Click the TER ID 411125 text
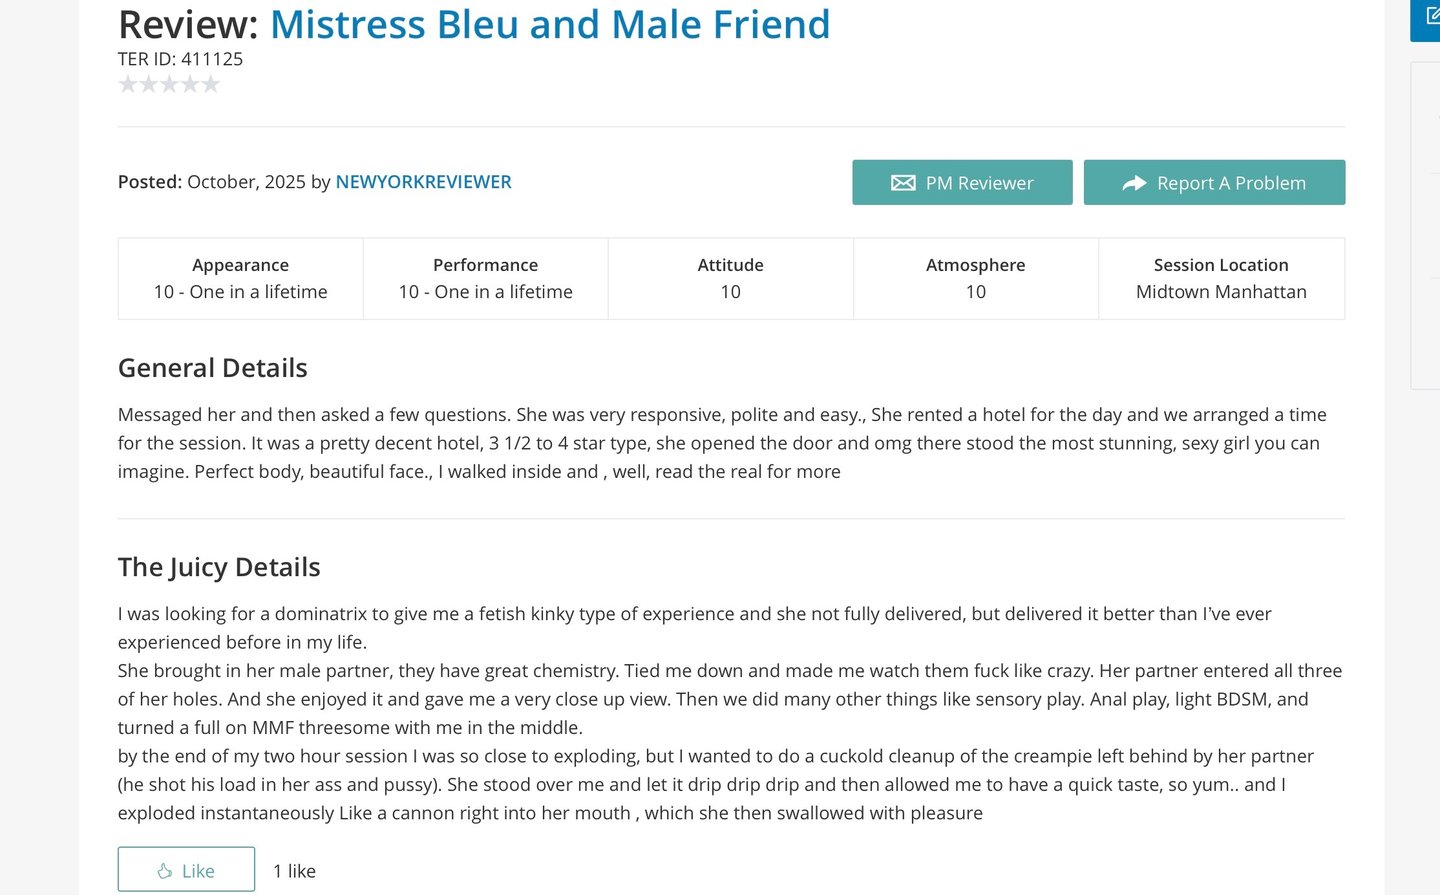This screenshot has width=1440, height=895. click(180, 59)
